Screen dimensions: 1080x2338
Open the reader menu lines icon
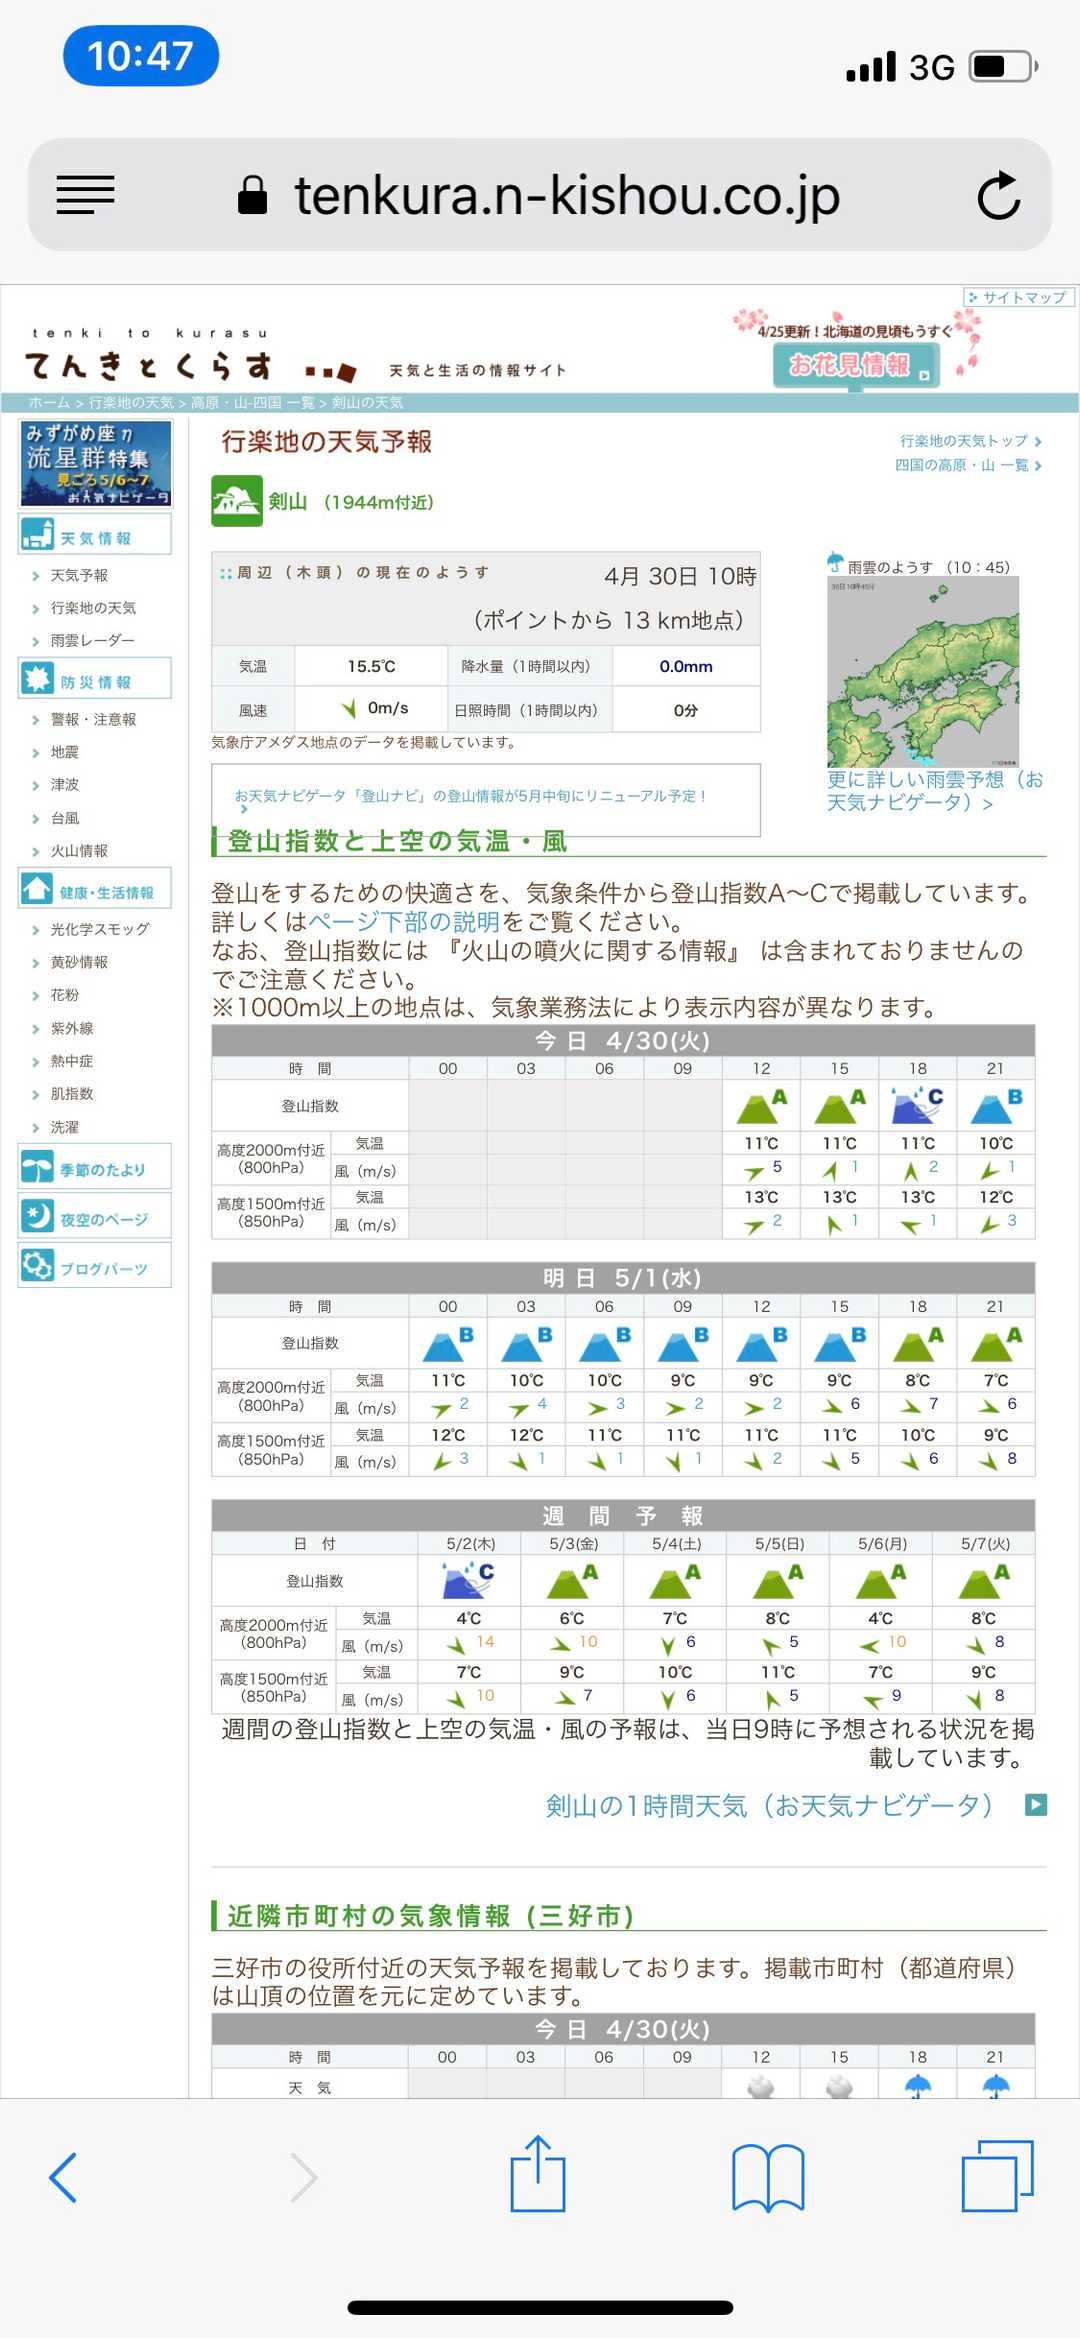[85, 195]
